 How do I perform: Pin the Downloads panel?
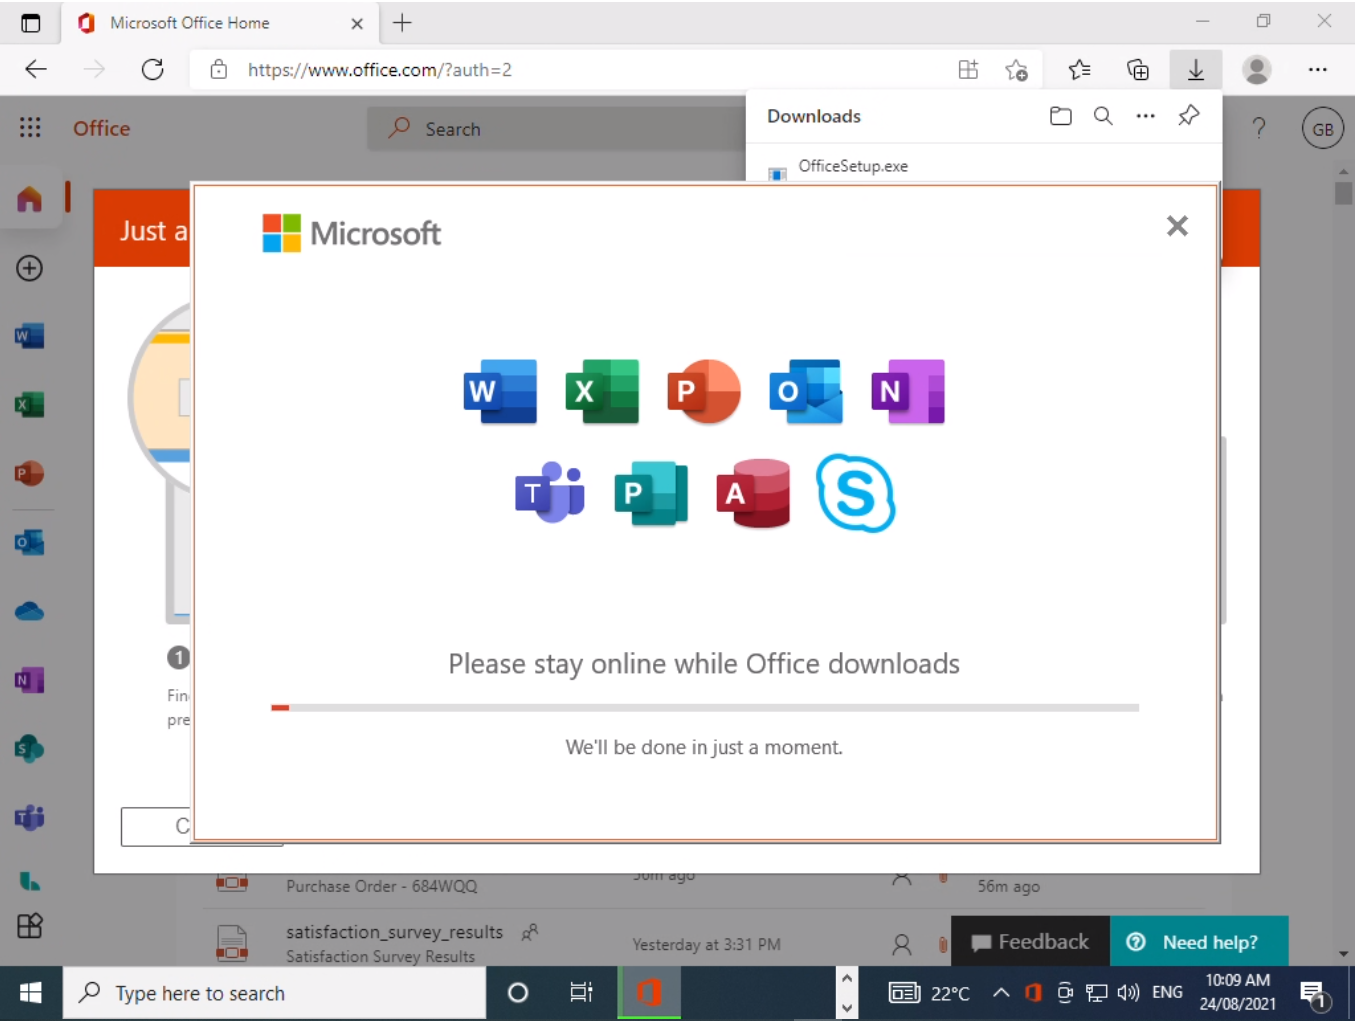1188,116
